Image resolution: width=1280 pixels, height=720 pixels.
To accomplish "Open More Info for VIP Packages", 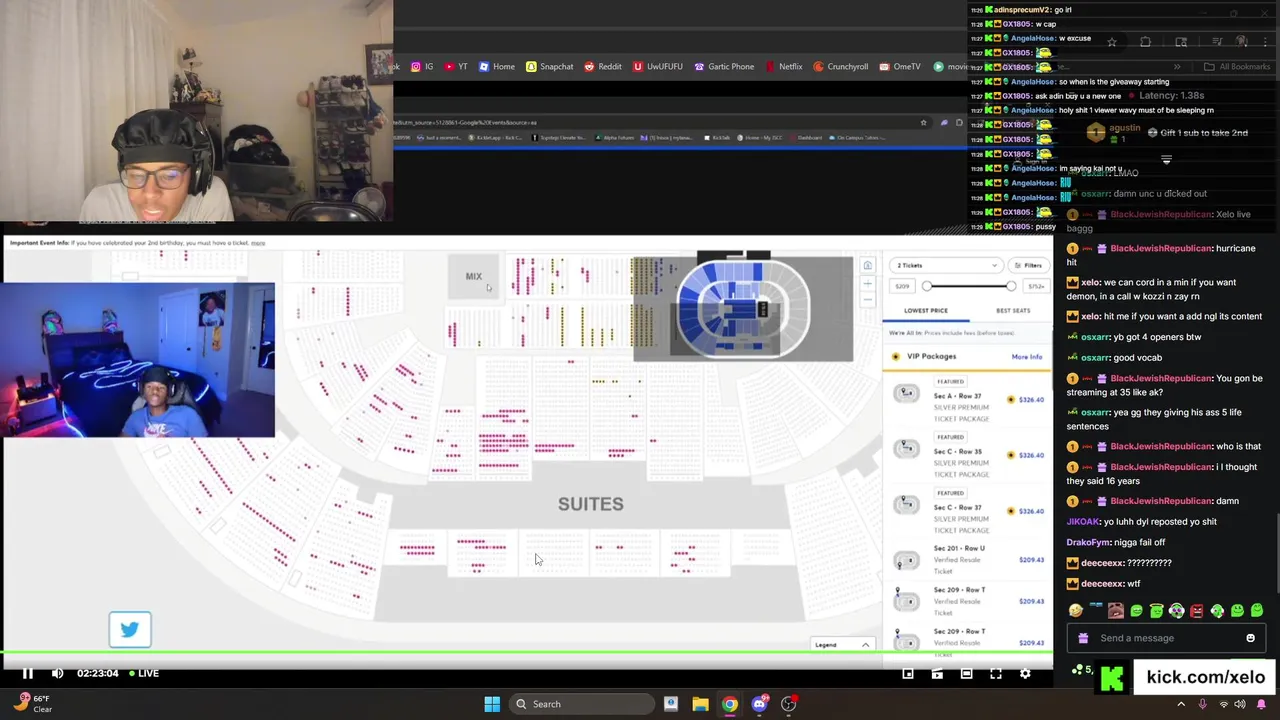I will point(1026,357).
